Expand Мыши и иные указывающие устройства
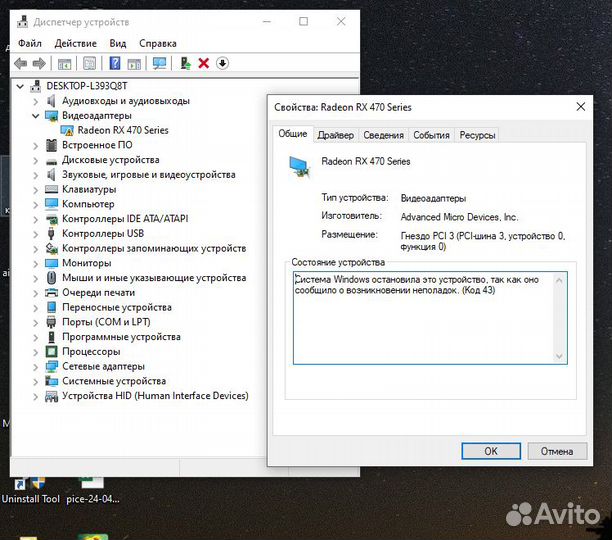Screen dimensions: 612x540 click(36, 278)
